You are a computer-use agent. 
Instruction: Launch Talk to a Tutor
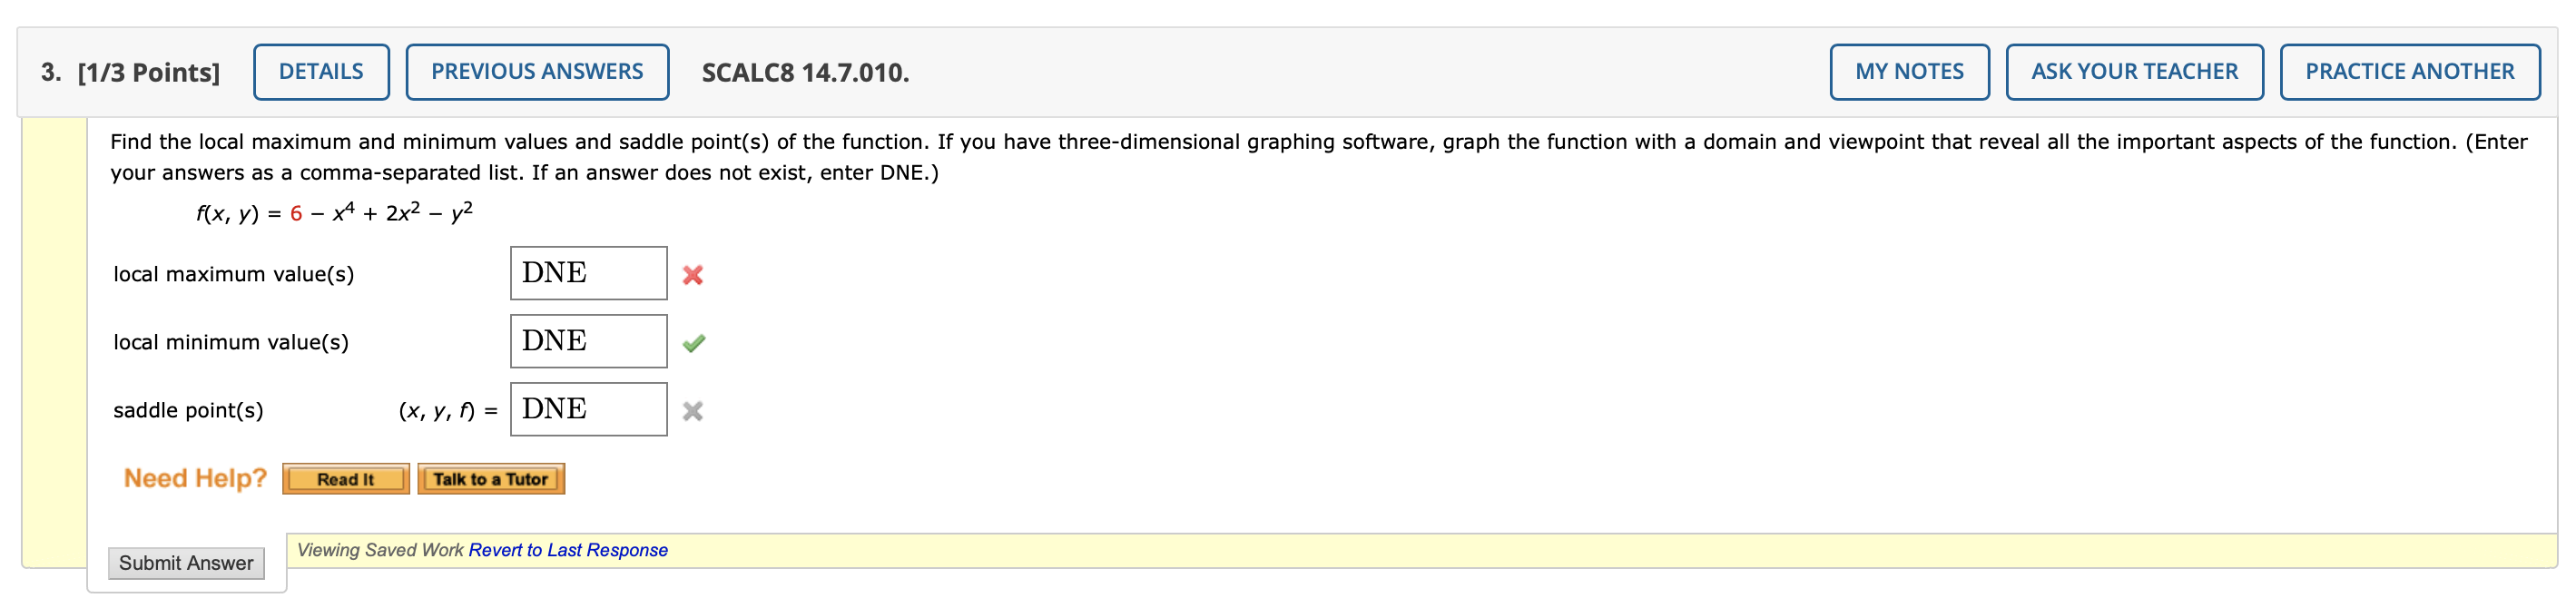click(492, 478)
